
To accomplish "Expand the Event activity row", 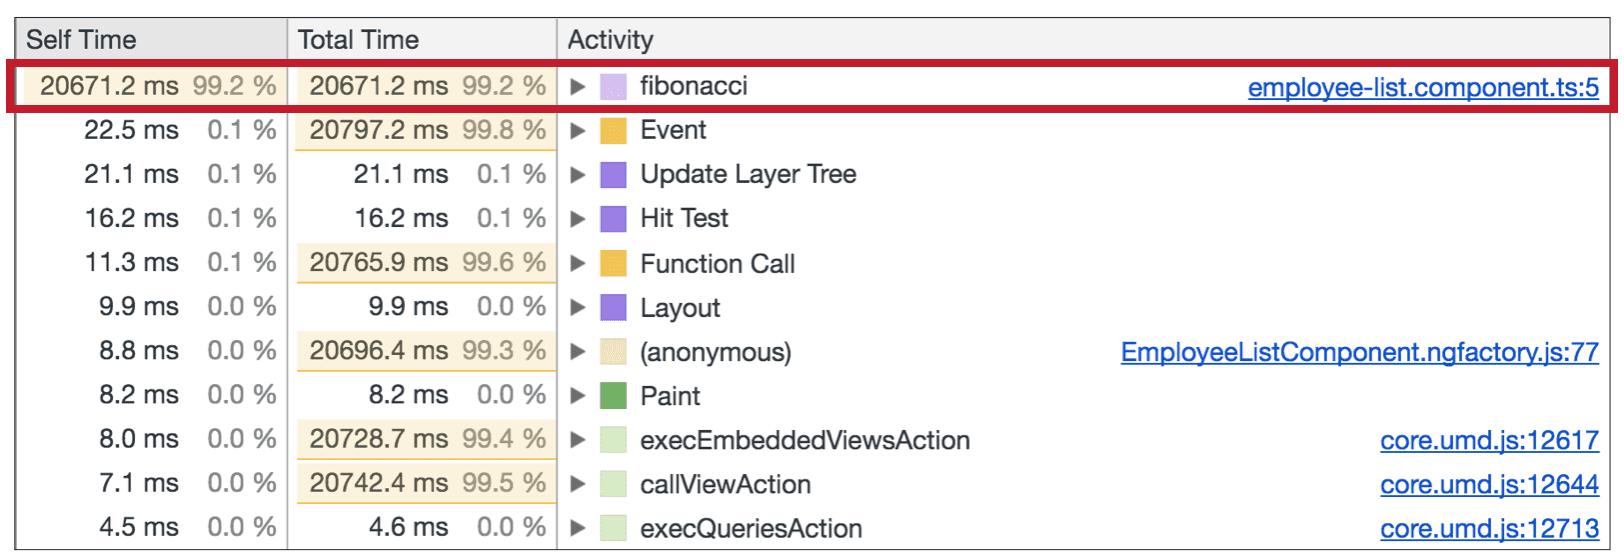I will point(577,131).
